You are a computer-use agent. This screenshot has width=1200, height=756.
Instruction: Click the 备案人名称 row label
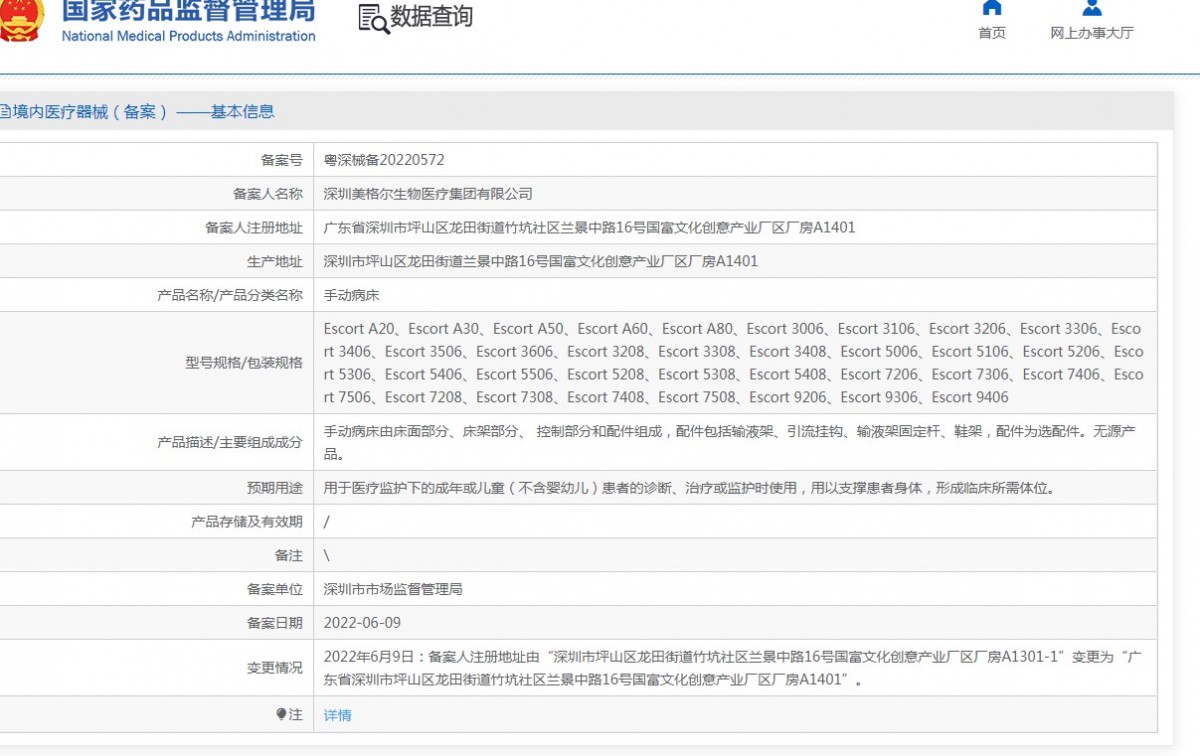click(268, 194)
